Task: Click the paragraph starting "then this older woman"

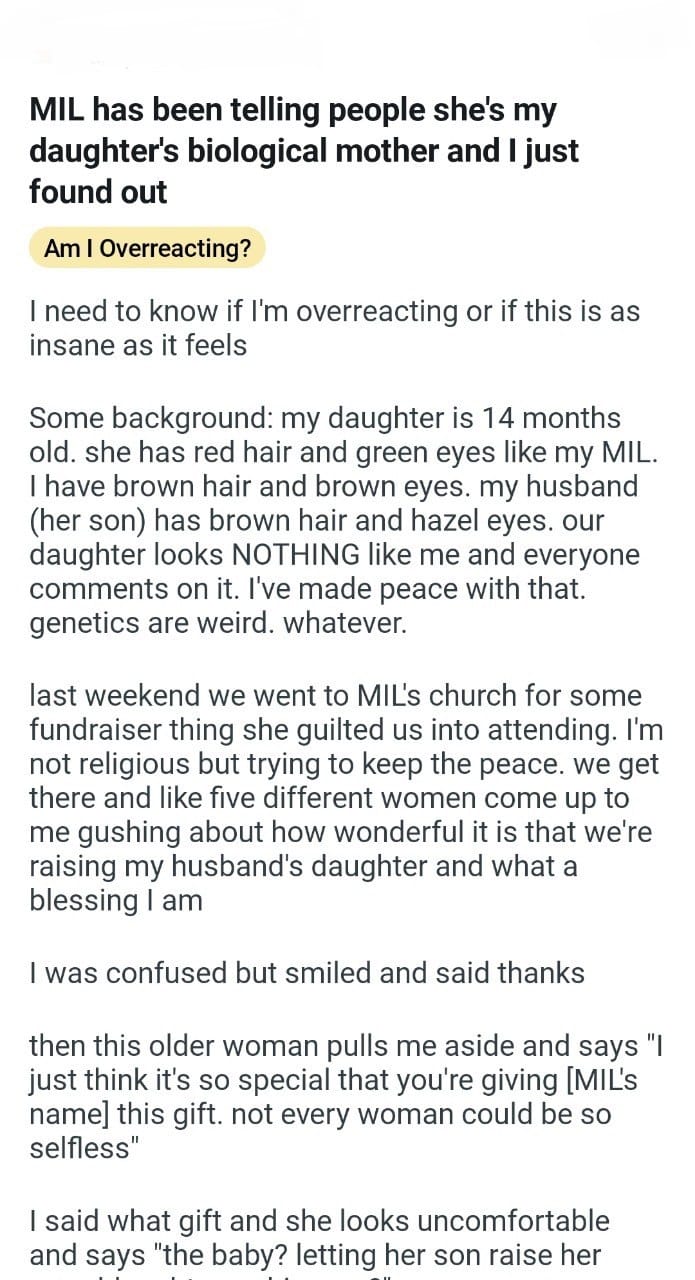Action: (346, 1097)
